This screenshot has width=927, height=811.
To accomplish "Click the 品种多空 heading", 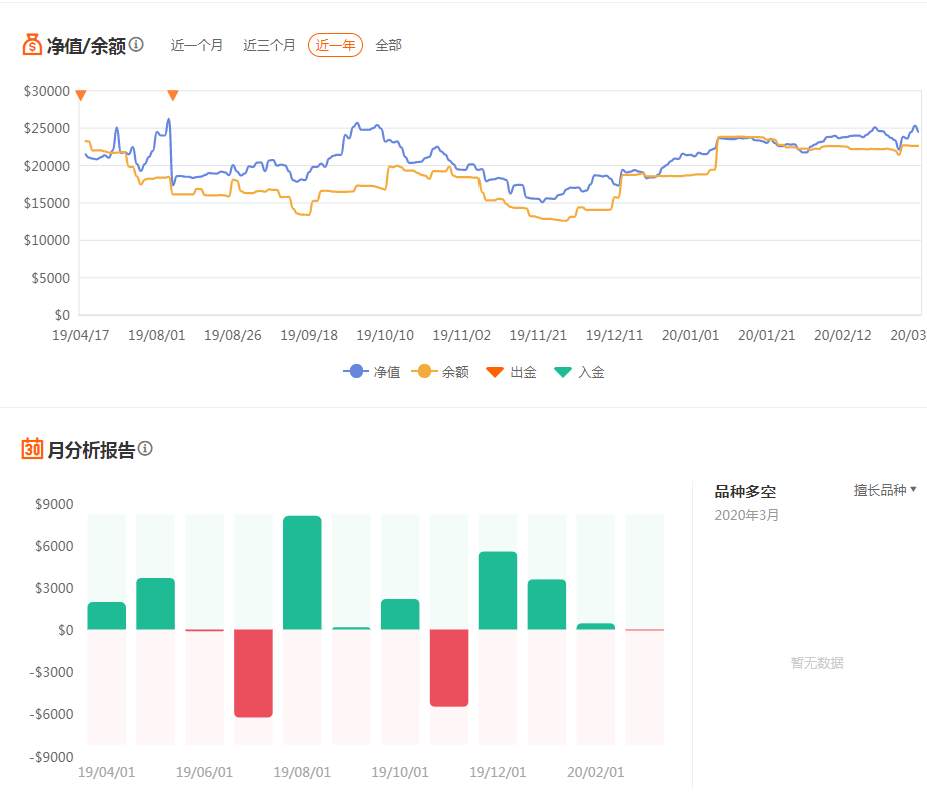I will (745, 491).
